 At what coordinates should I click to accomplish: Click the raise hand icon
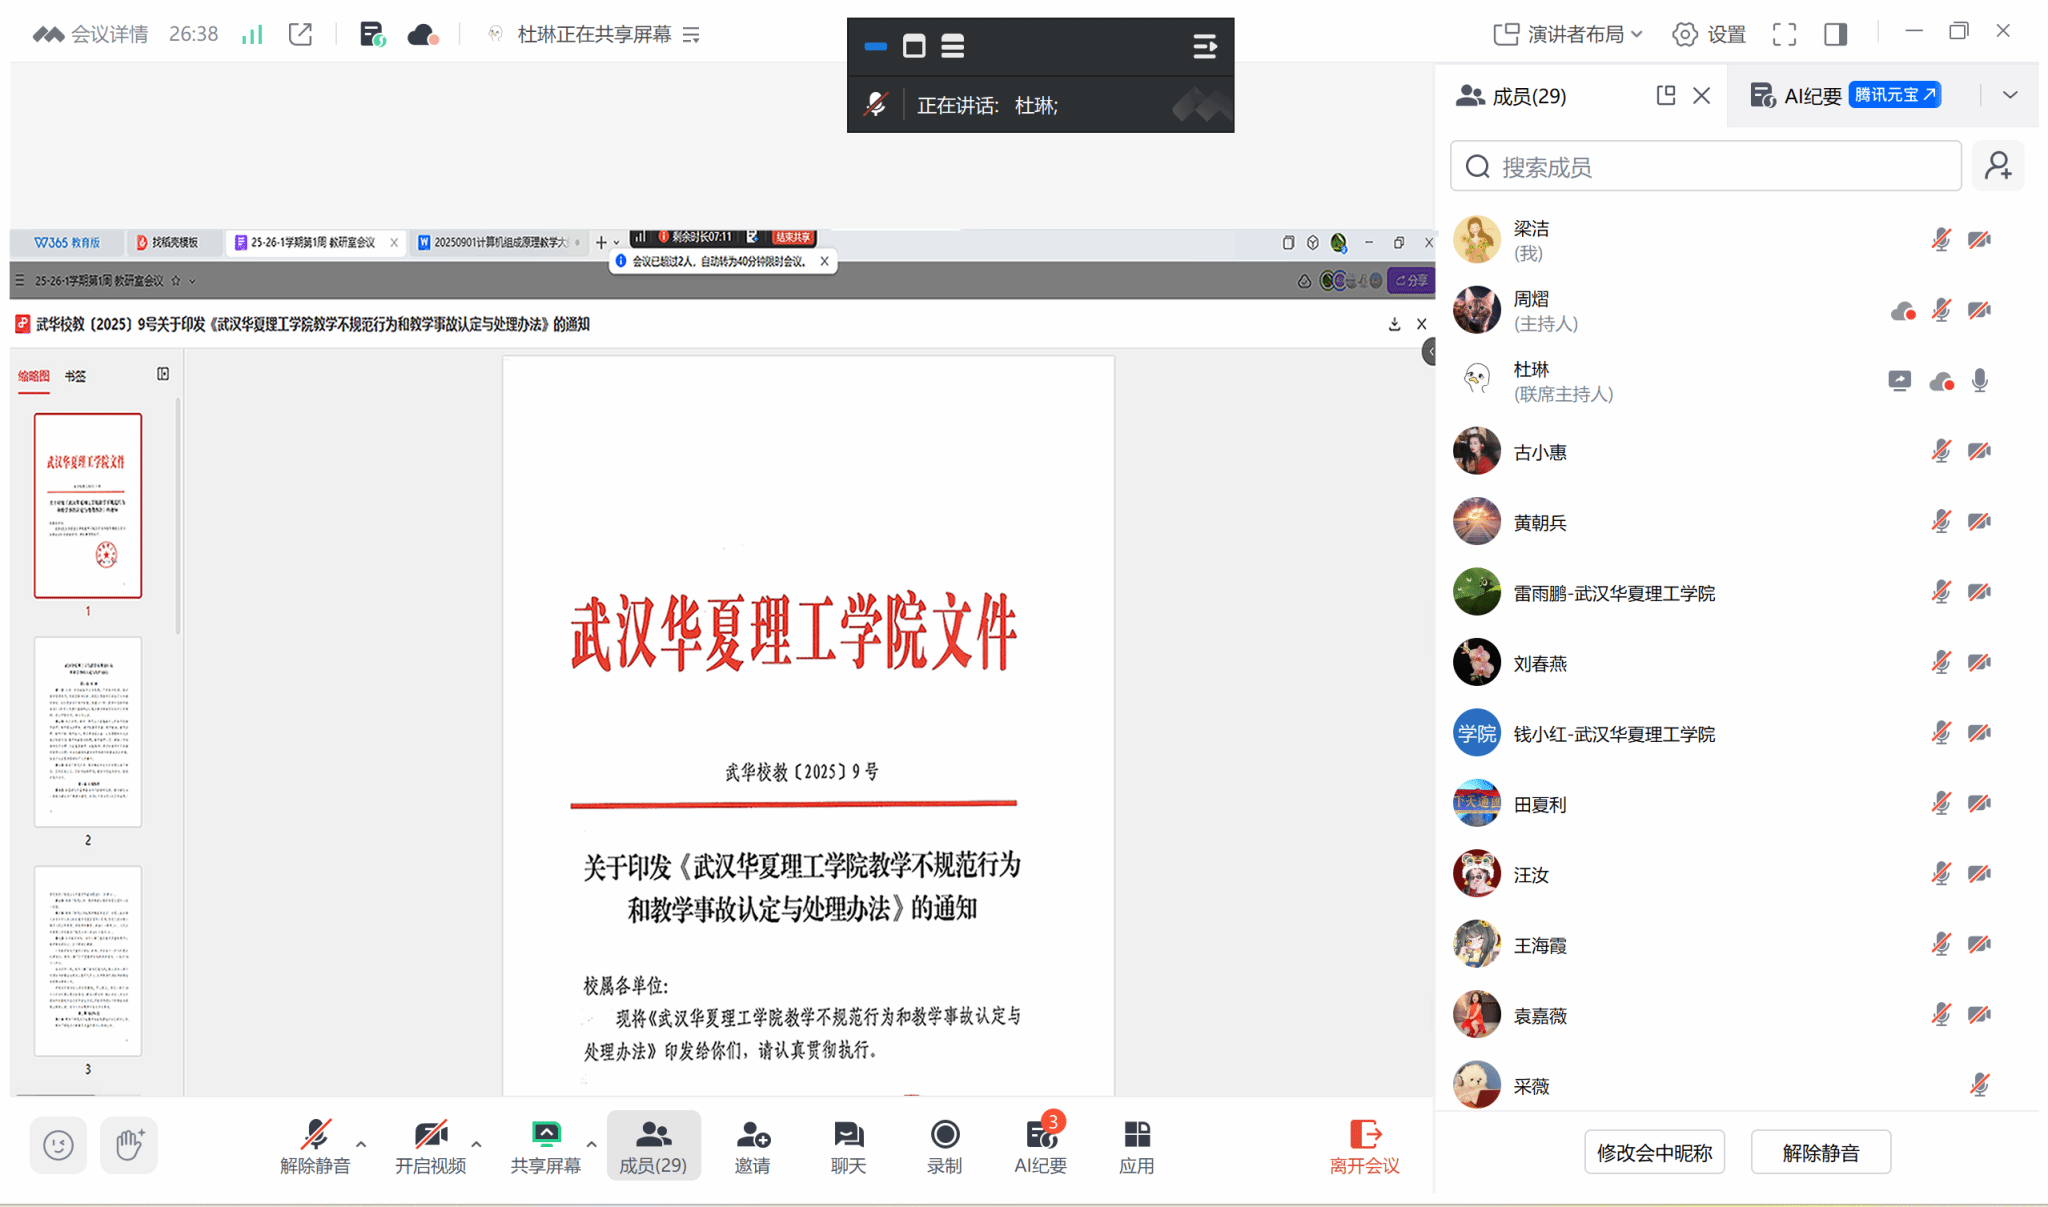(x=129, y=1144)
